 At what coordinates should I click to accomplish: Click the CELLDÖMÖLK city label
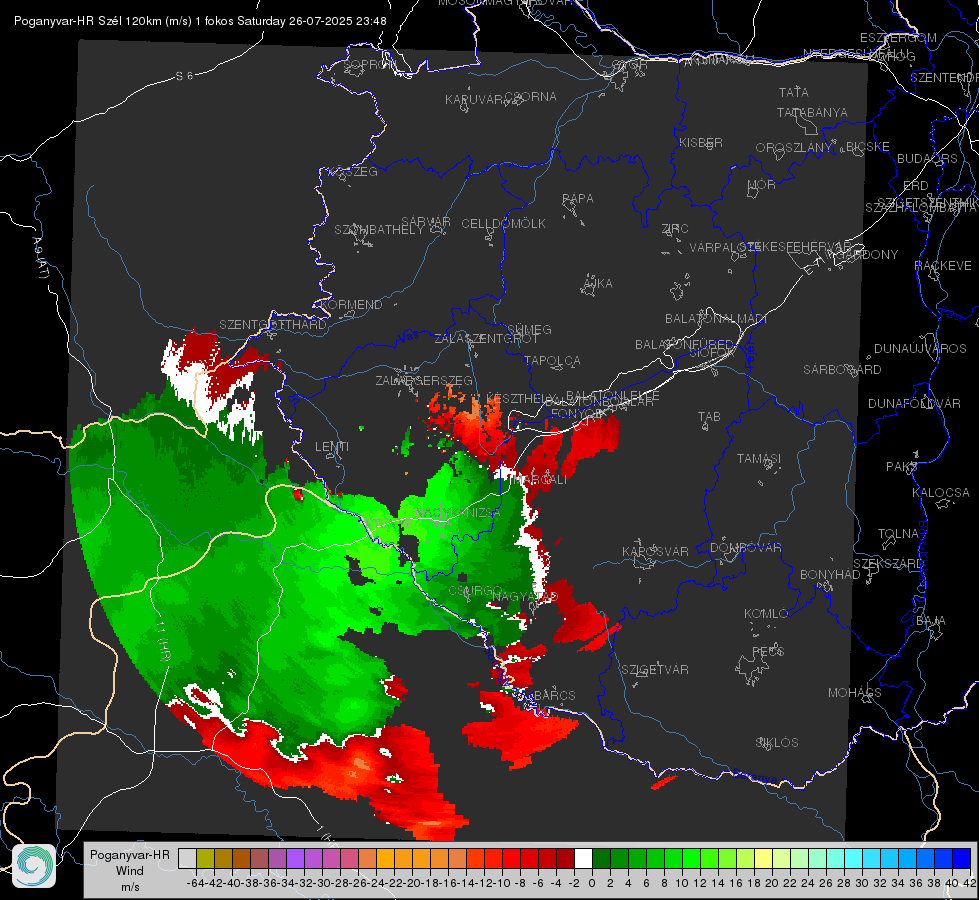tap(504, 224)
